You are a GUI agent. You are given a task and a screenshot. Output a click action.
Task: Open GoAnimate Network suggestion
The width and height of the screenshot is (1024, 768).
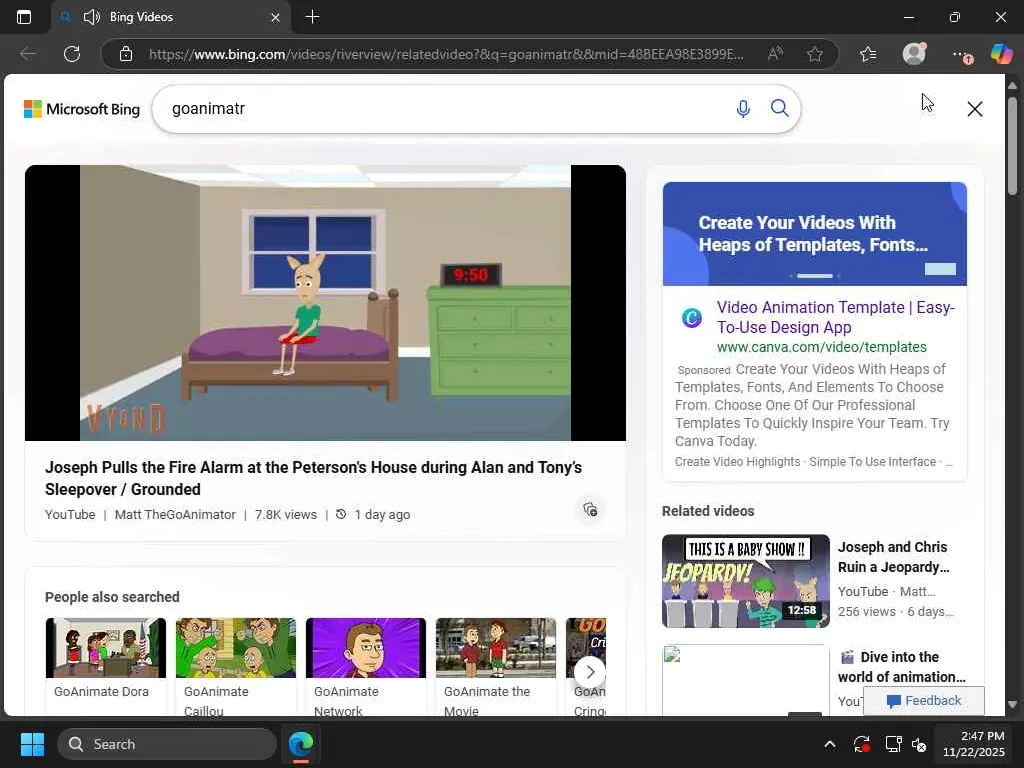366,666
